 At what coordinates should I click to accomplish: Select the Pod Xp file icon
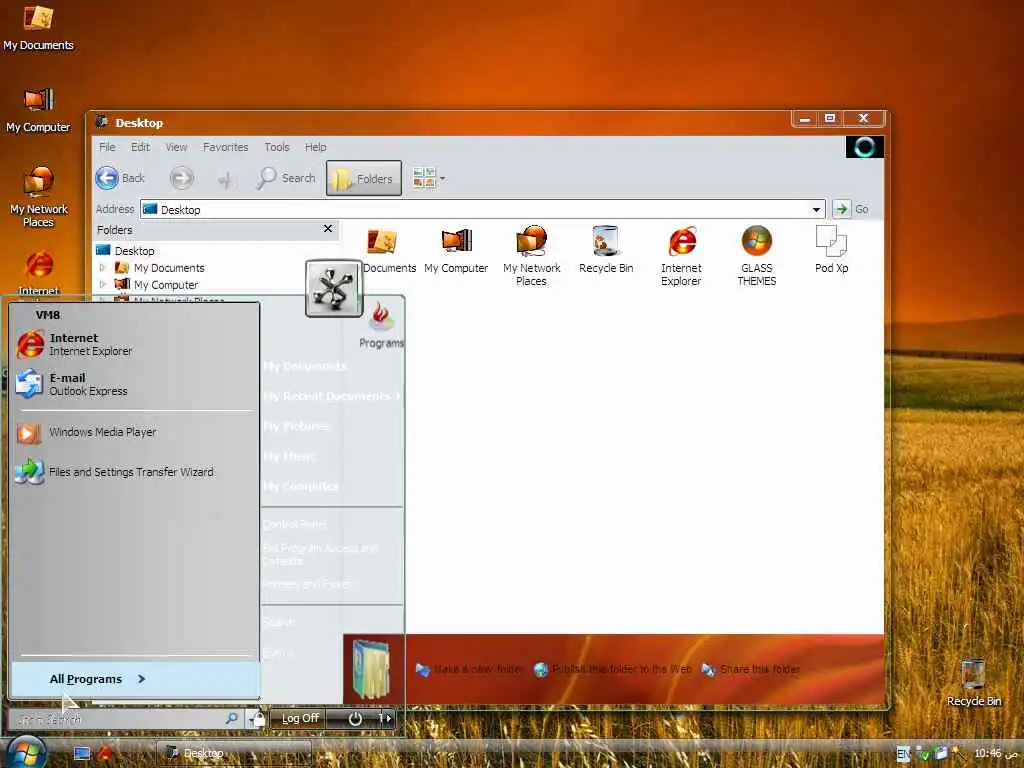pos(831,249)
